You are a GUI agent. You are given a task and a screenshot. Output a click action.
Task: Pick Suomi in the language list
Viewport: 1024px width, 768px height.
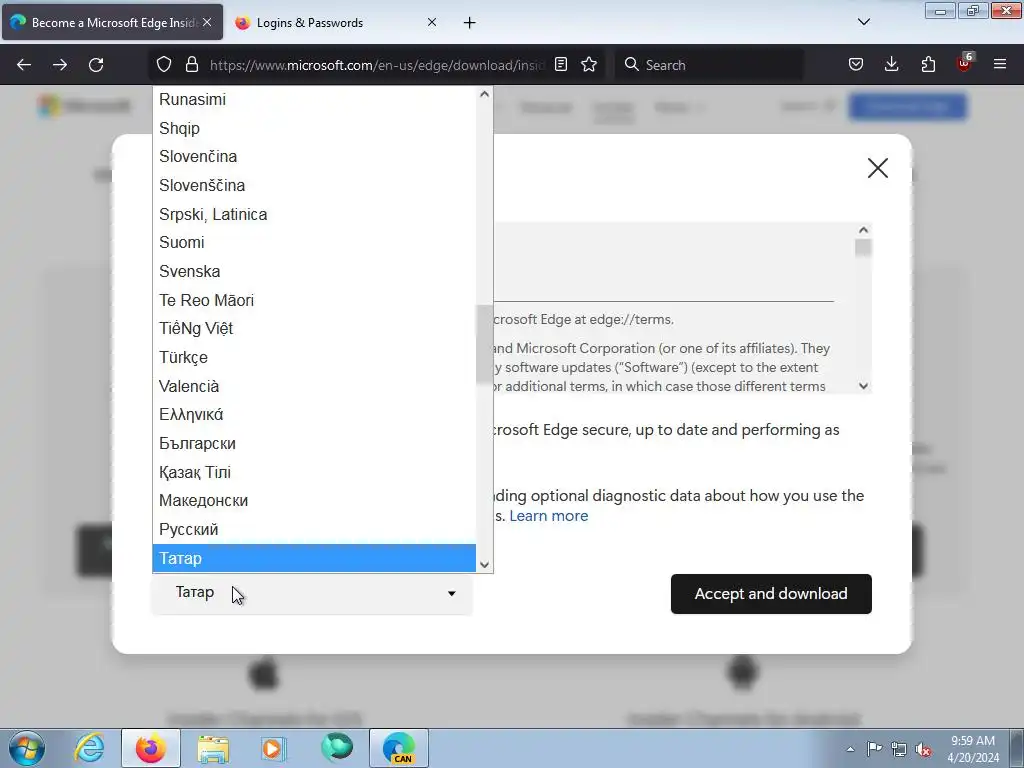click(314, 242)
